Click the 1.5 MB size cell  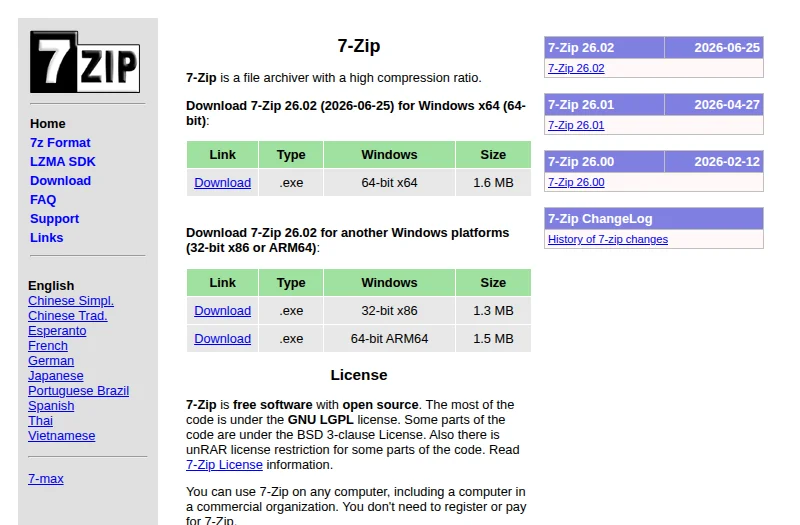[x=493, y=339]
